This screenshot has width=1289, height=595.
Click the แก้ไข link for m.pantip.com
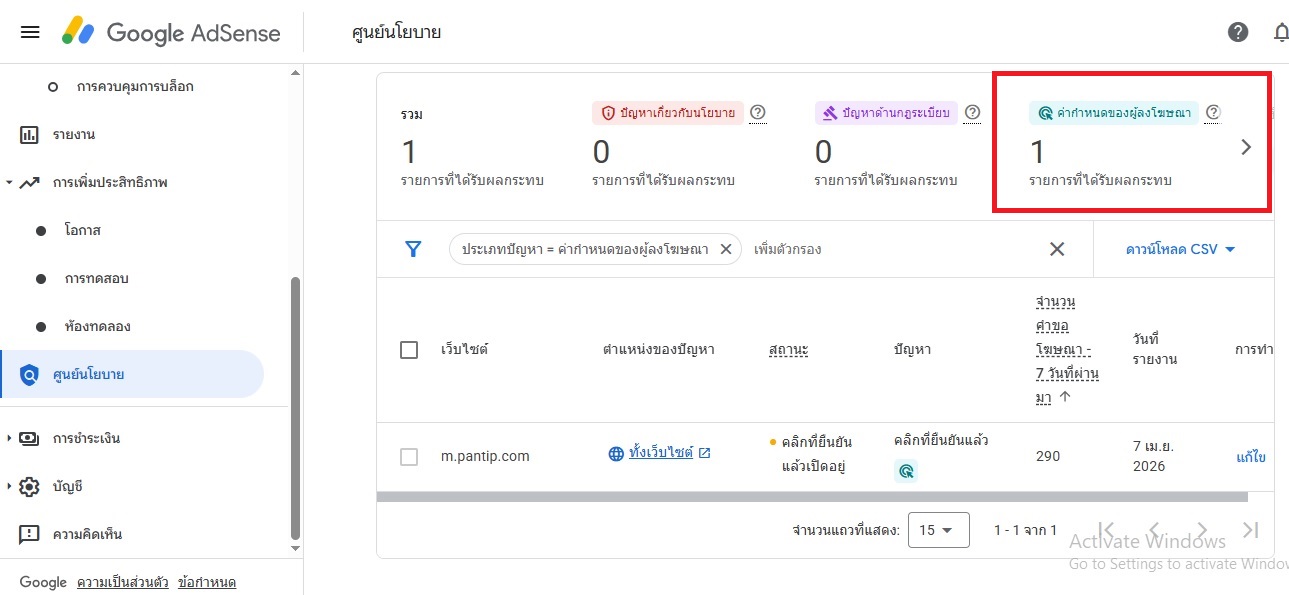1251,457
